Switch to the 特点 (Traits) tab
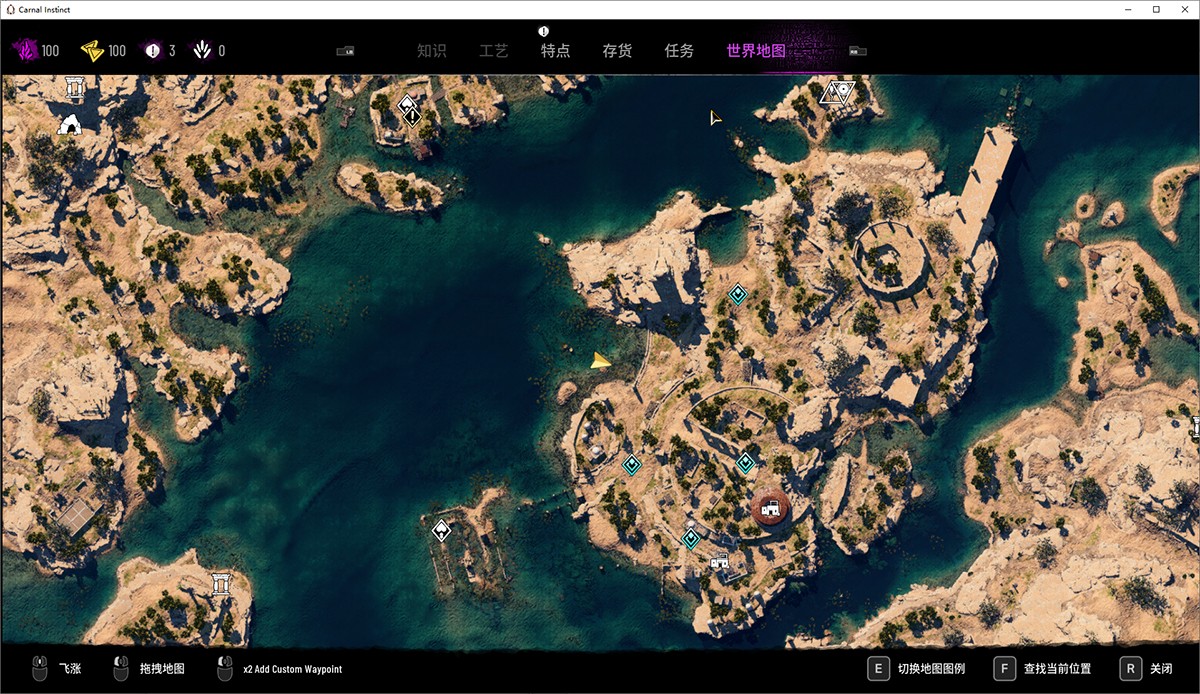This screenshot has height=694, width=1200. [555, 51]
